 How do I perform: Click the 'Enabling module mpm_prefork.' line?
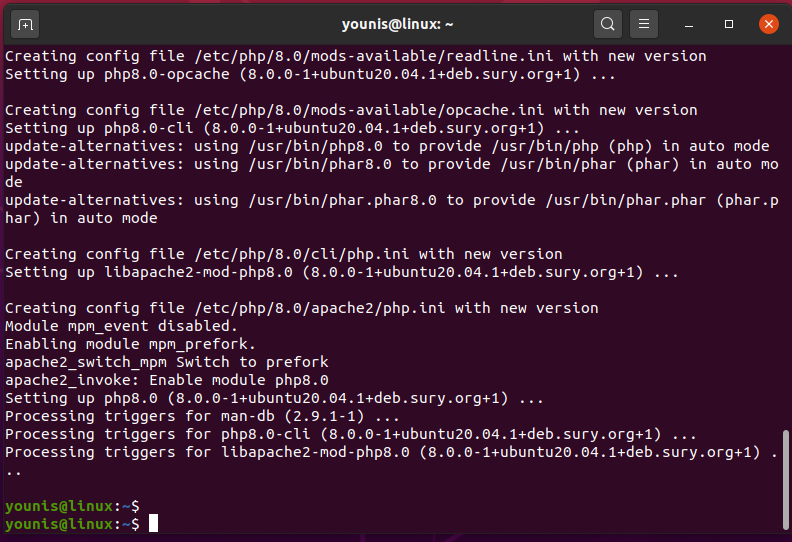[x=130, y=344]
